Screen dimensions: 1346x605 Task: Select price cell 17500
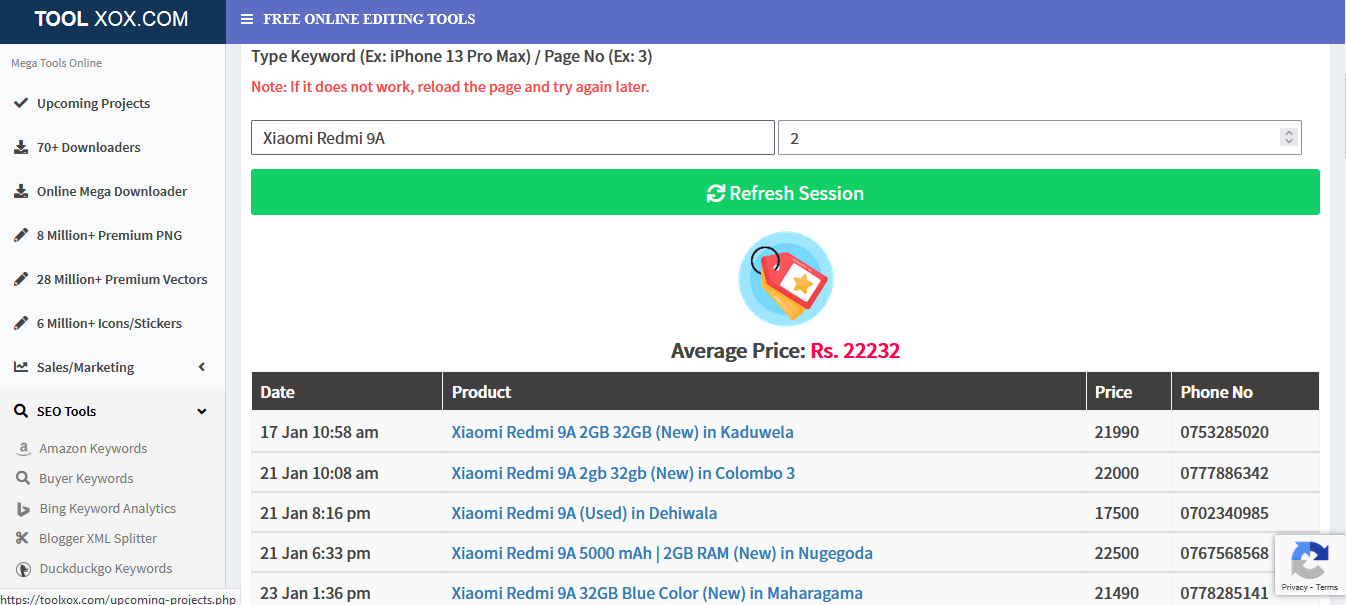(1117, 513)
